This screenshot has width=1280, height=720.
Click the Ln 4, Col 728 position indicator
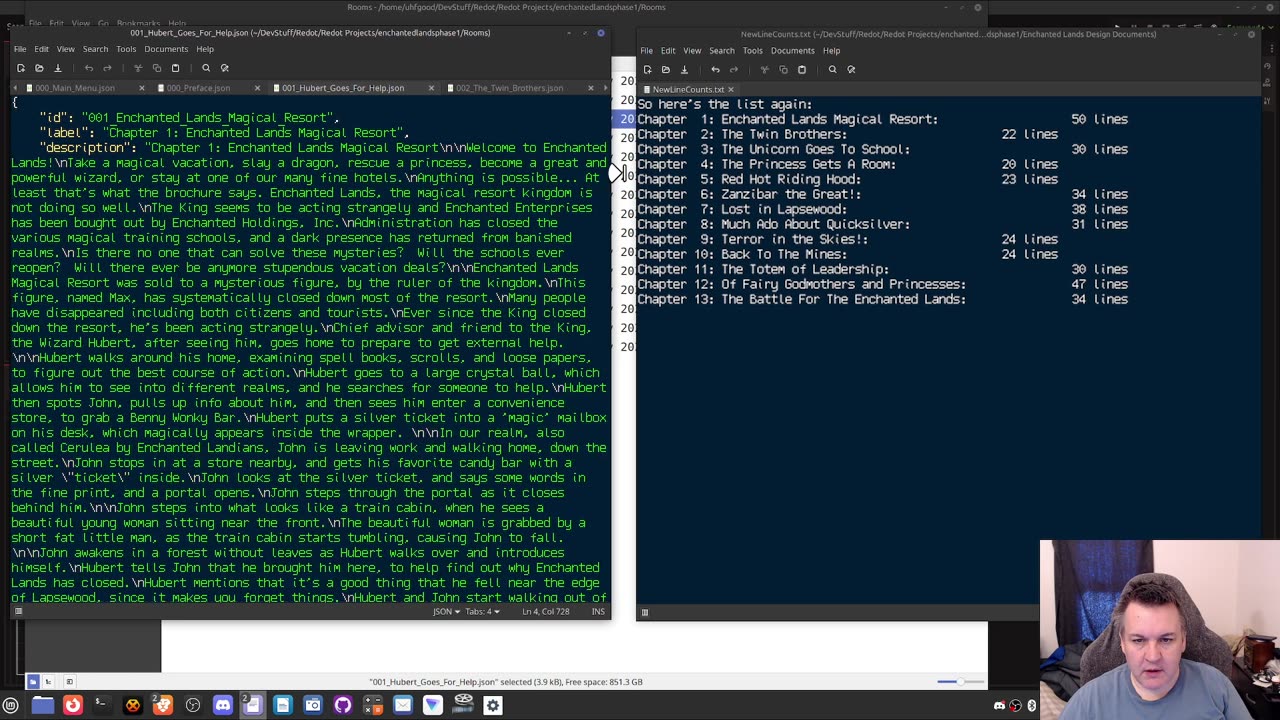coord(545,611)
